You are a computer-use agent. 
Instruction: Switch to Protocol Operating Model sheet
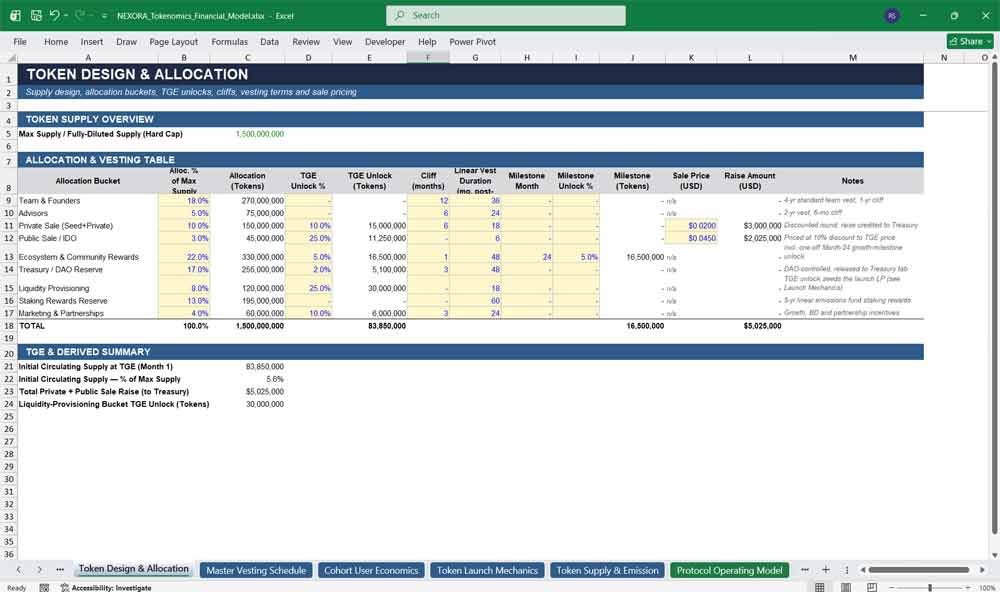click(x=730, y=570)
